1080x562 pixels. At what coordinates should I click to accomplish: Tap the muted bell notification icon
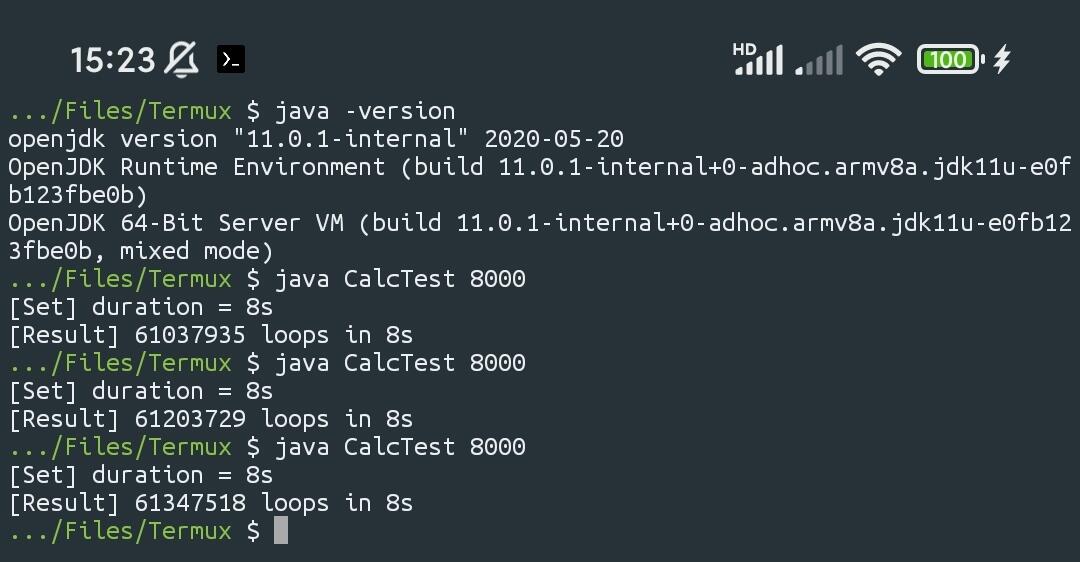coord(181,60)
